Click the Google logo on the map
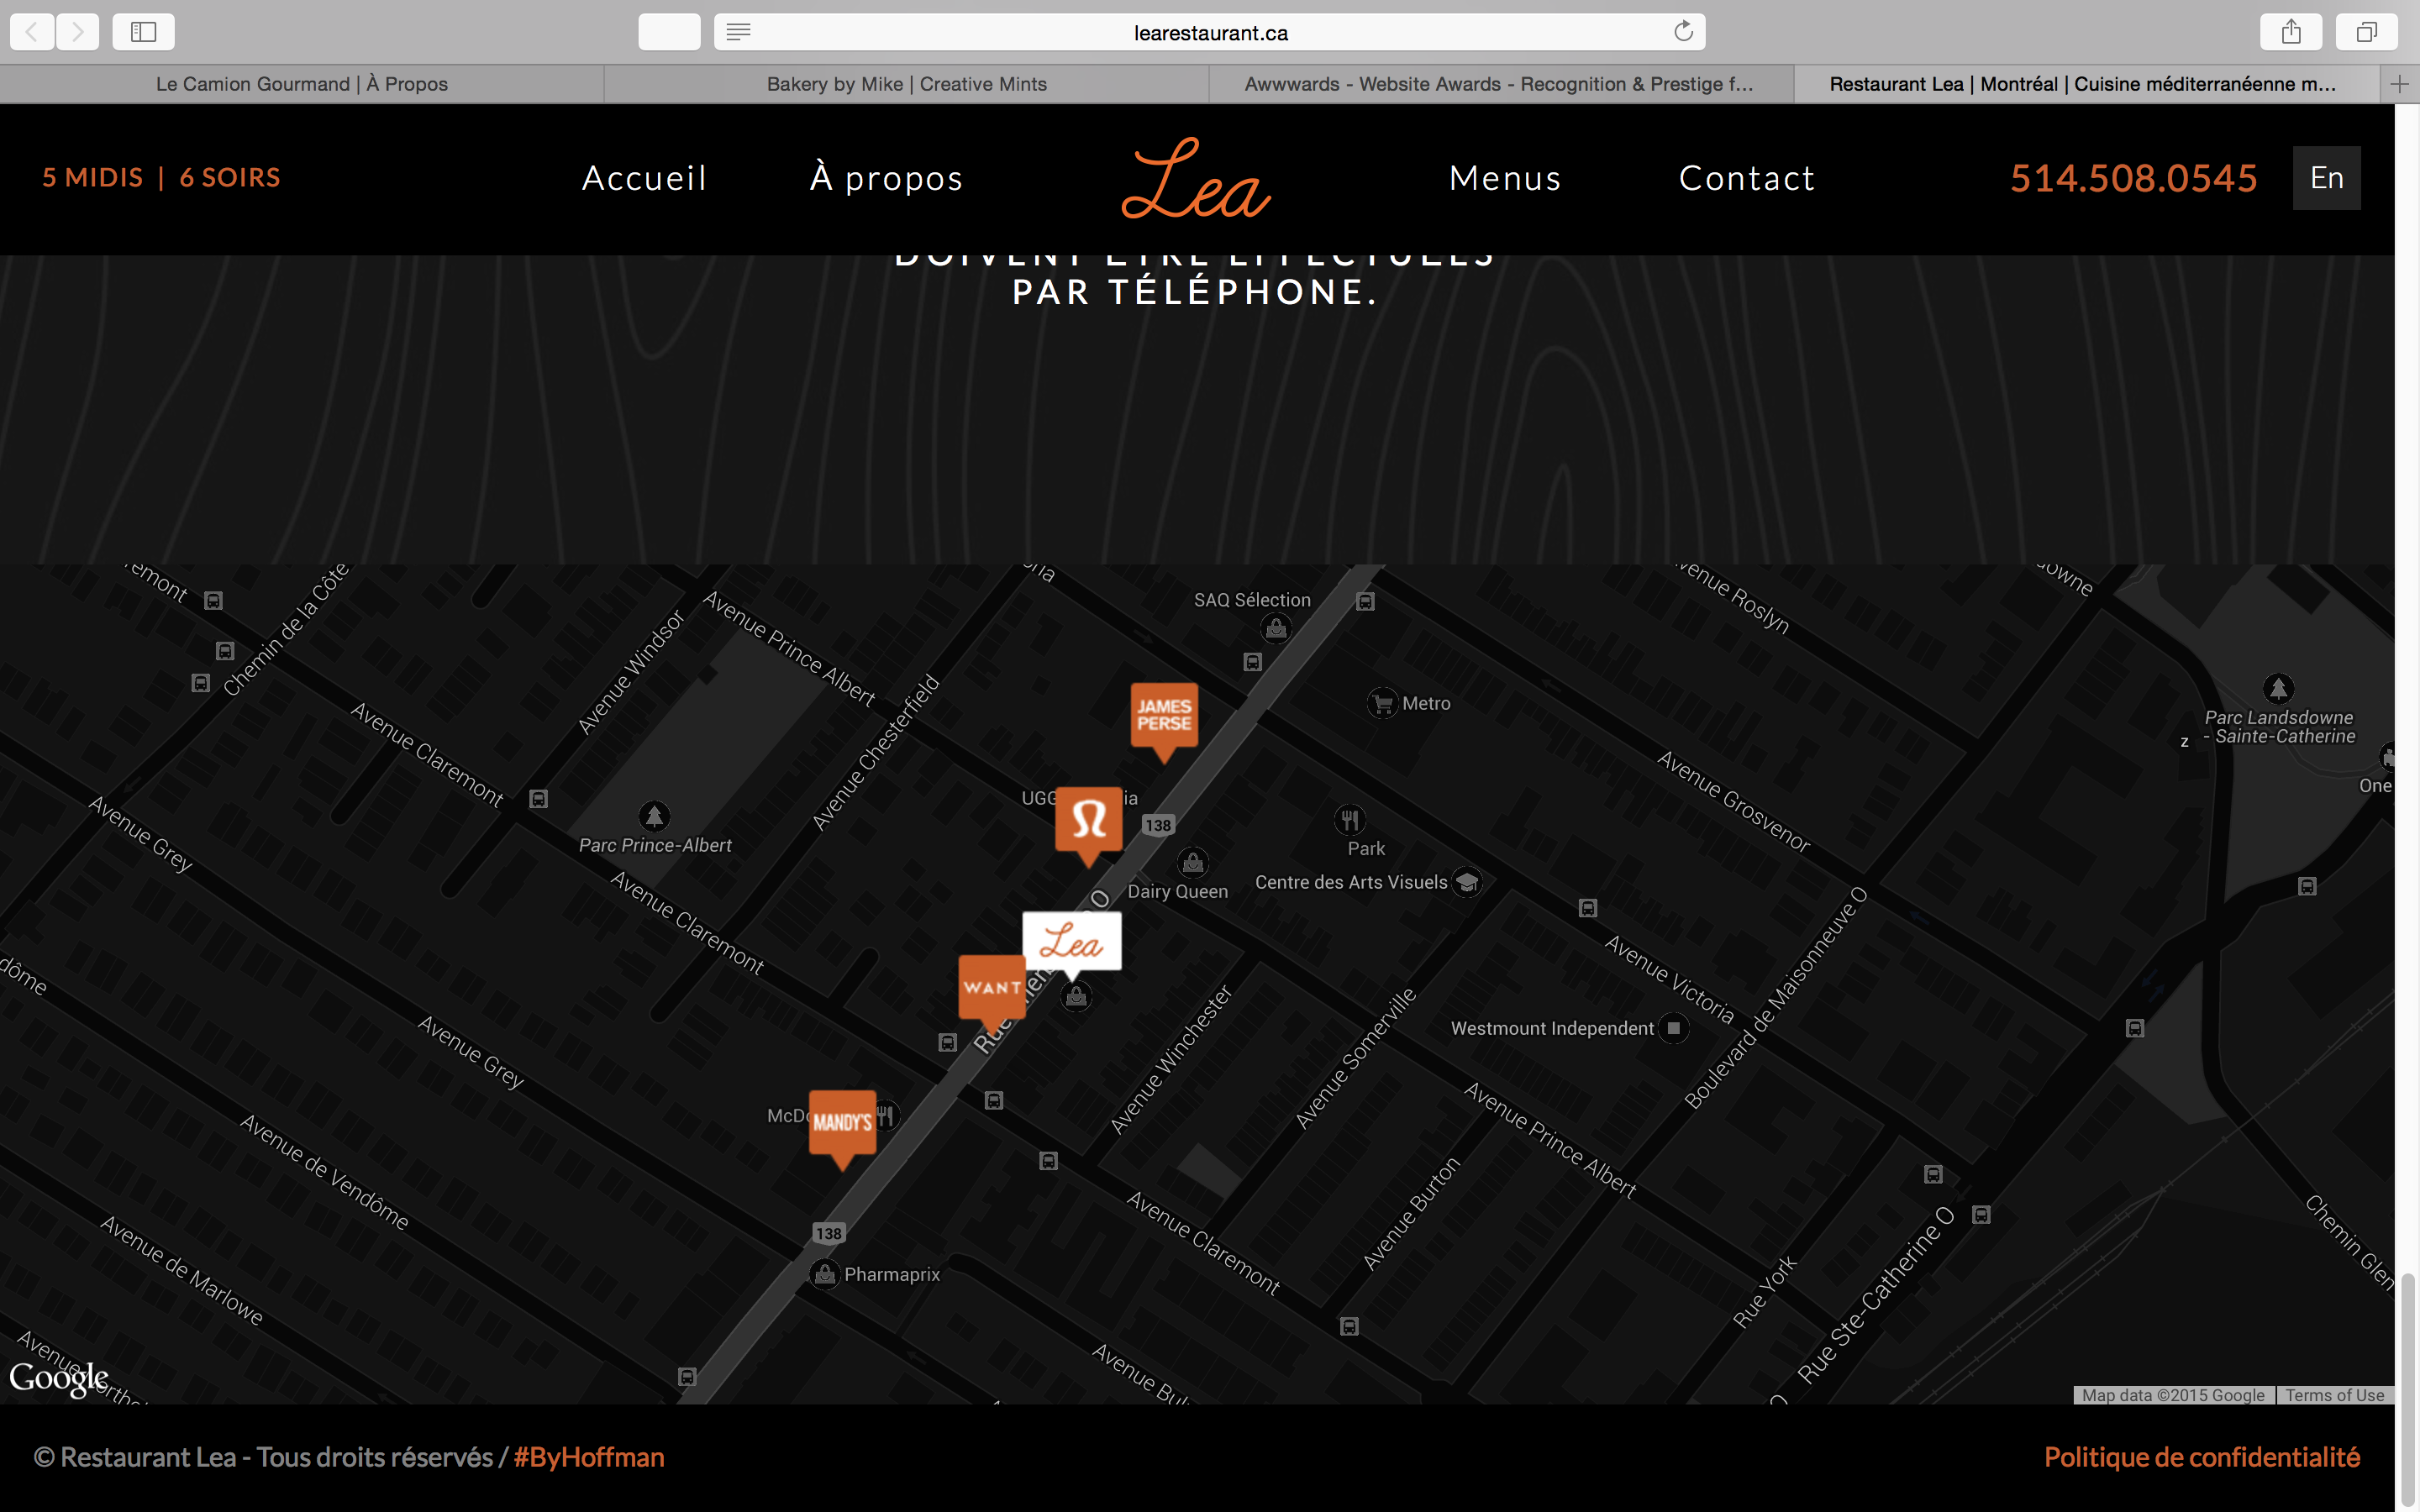Viewport: 2420px width, 1512px height. pos(59,1379)
